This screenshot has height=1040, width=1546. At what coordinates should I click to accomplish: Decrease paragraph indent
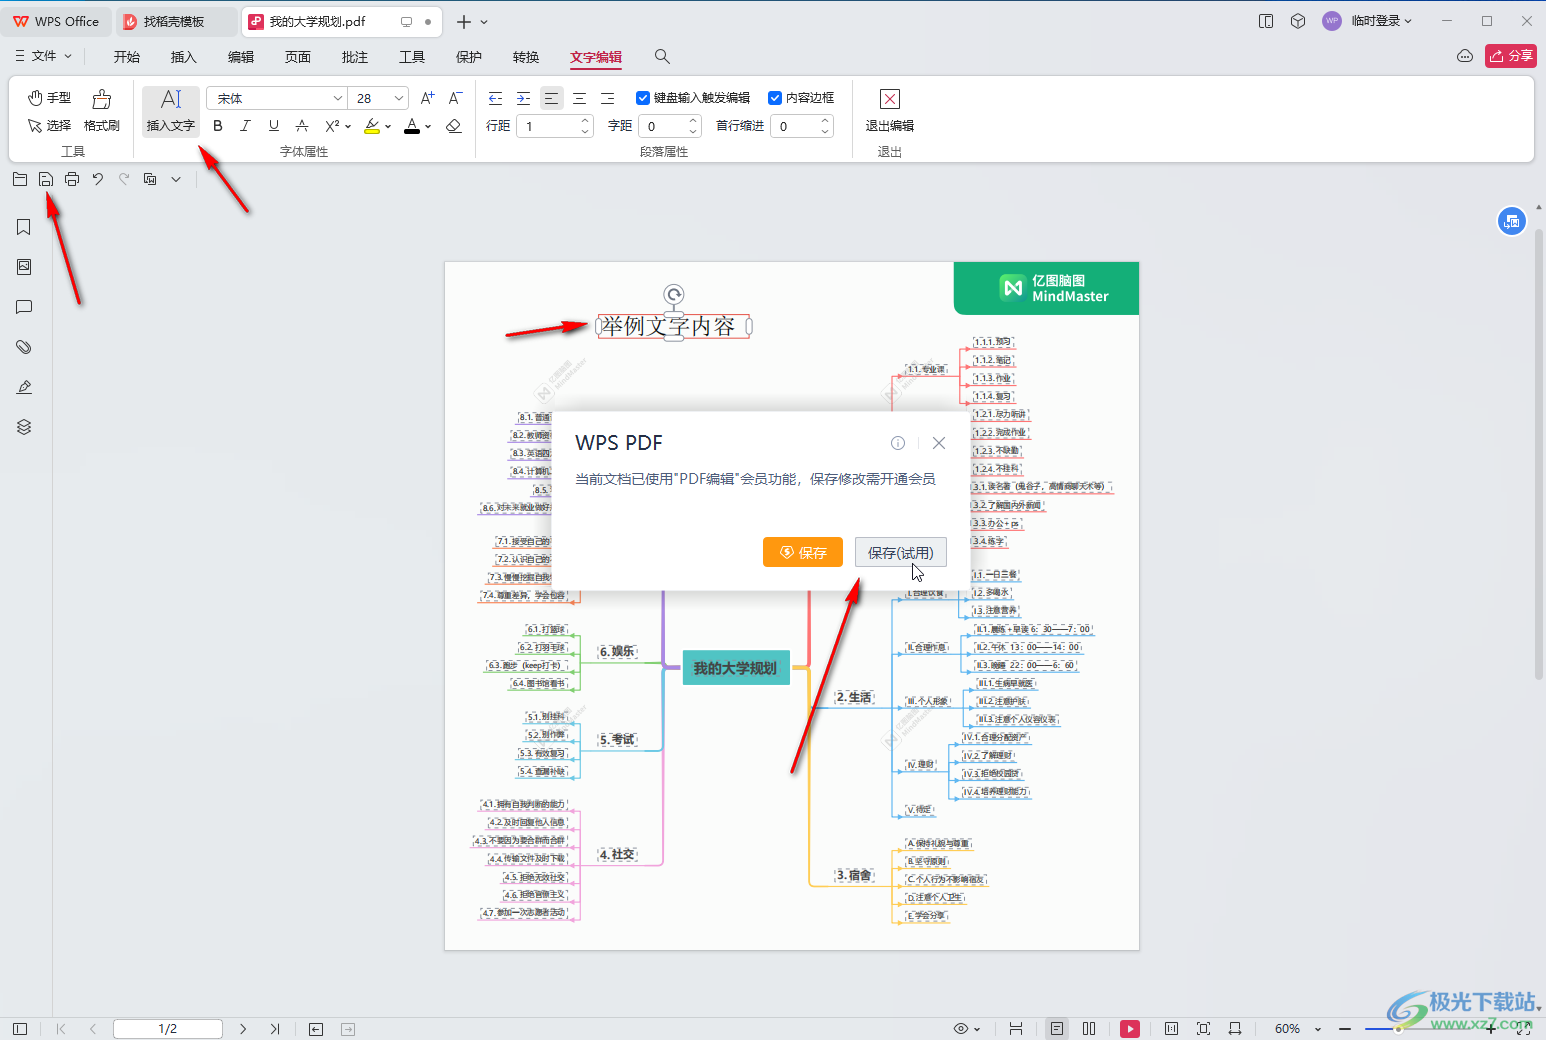(x=495, y=98)
